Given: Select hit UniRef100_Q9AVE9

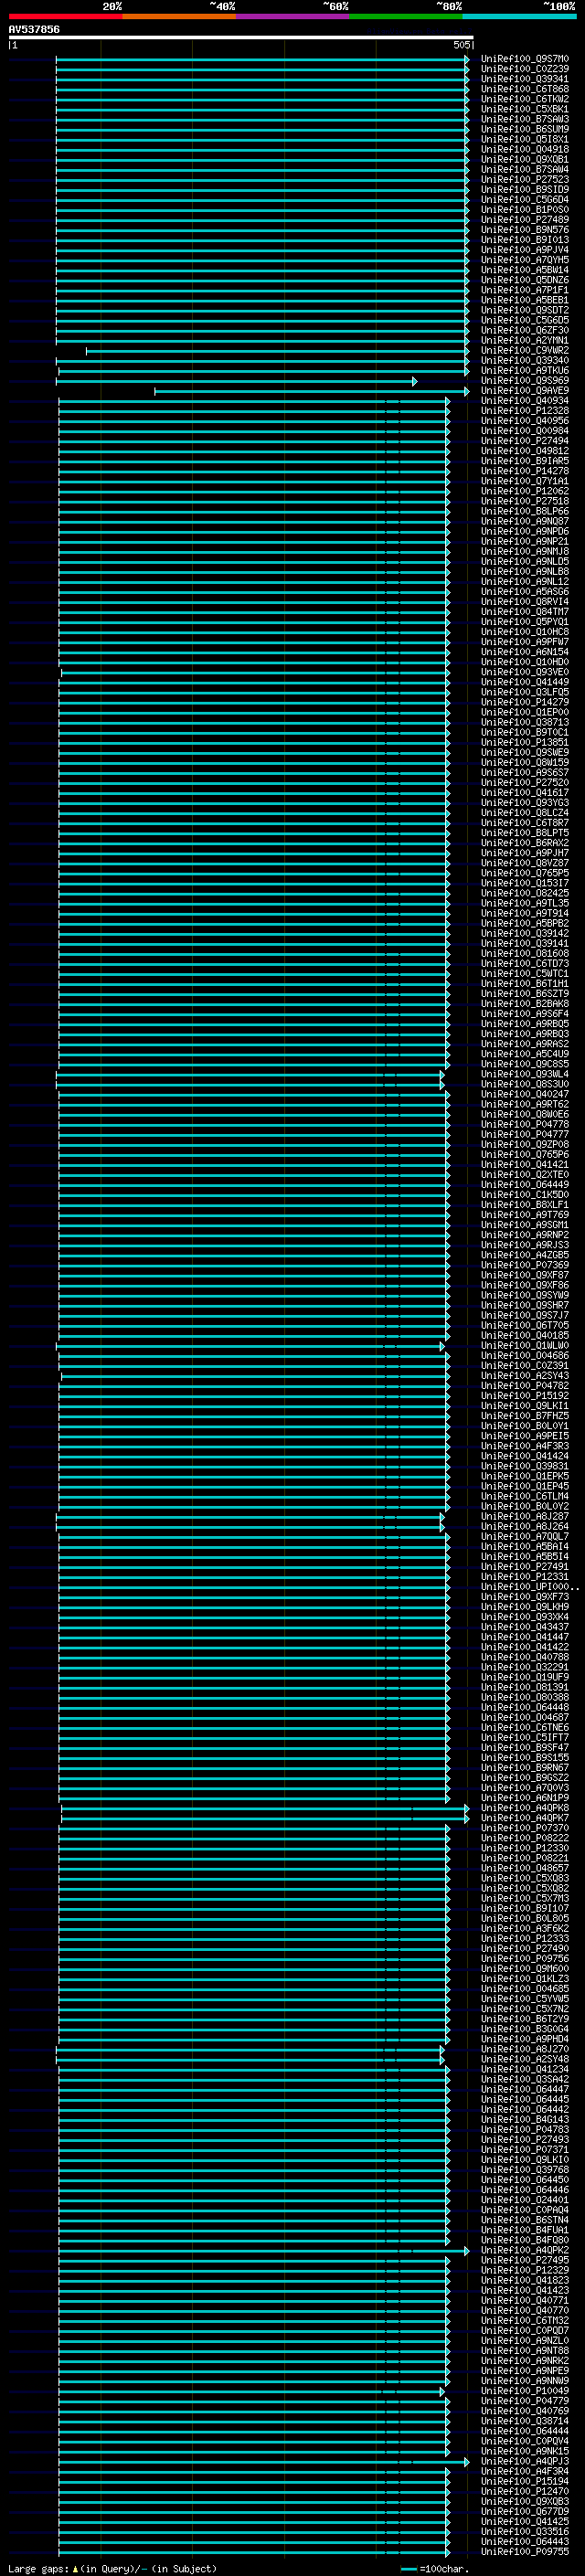Looking at the screenshot, I should [524, 391].
